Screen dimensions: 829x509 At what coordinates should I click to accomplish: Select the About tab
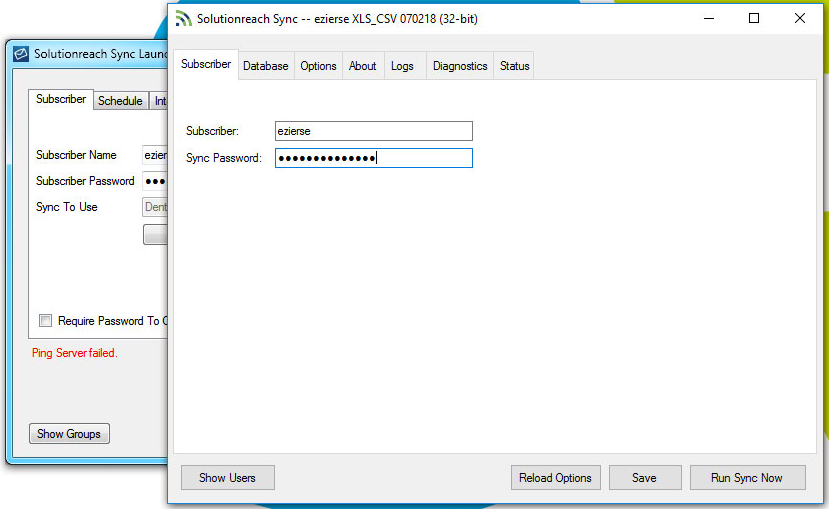(x=362, y=66)
